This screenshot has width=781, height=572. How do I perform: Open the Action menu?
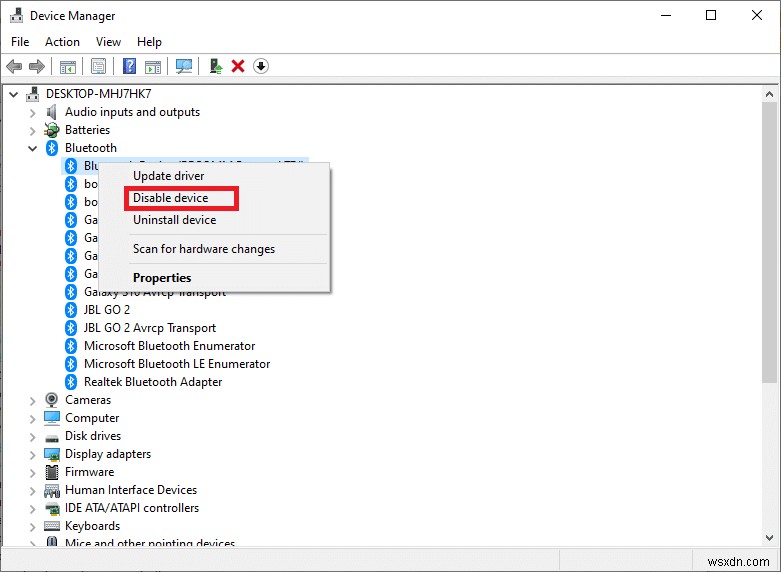tap(62, 42)
